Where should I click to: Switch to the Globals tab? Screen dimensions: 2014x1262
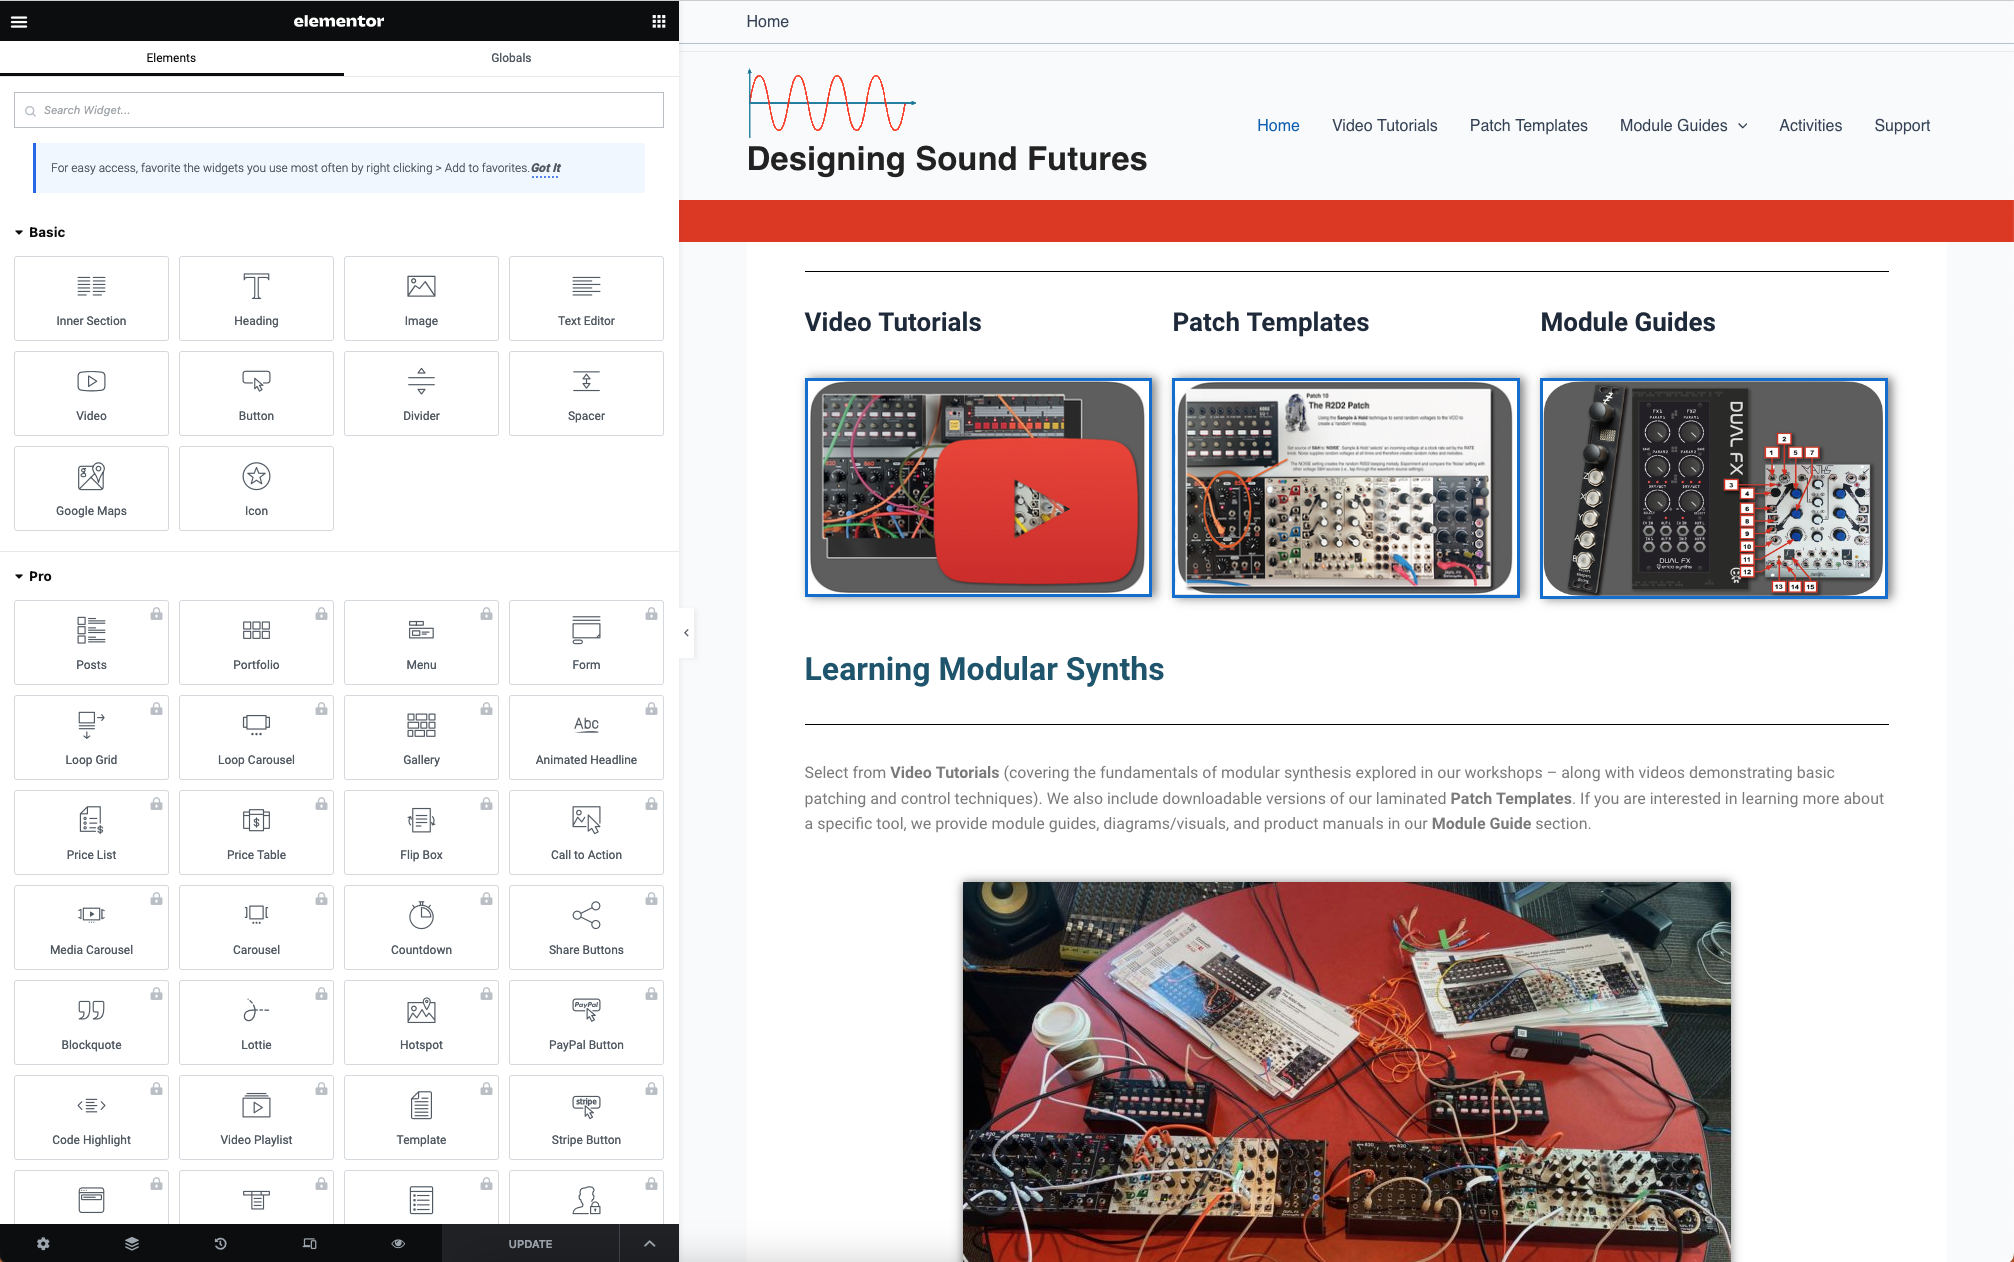coord(511,58)
